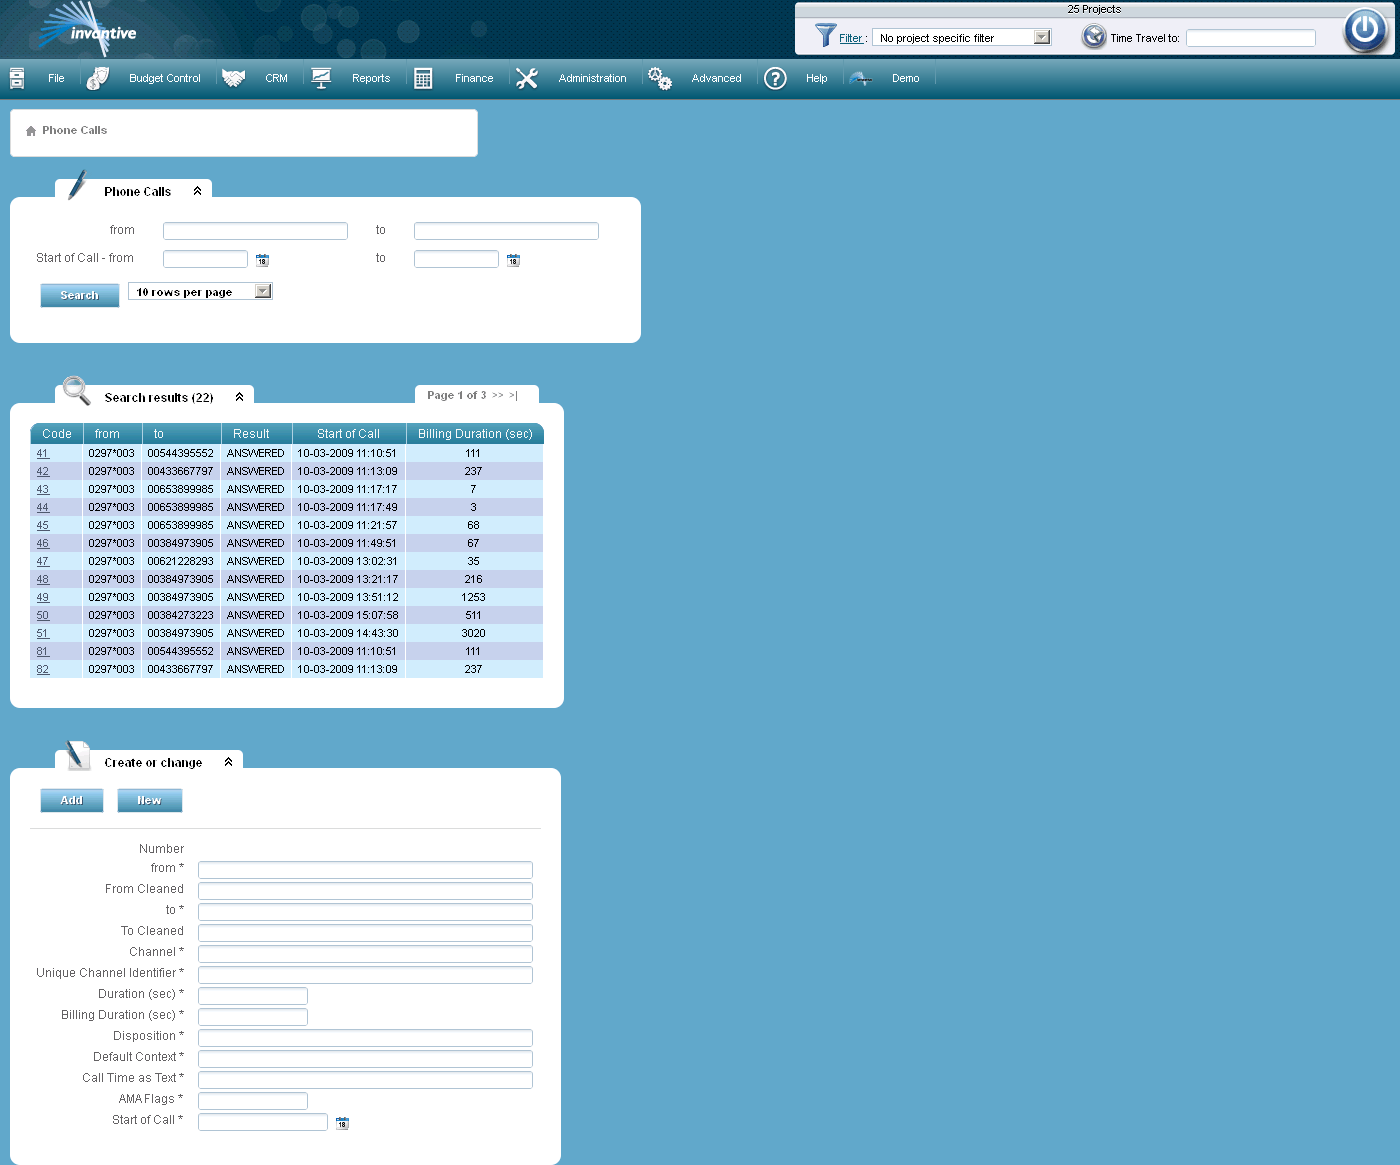Open phone call record code 49
The image size is (1400, 1165).
tap(43, 597)
